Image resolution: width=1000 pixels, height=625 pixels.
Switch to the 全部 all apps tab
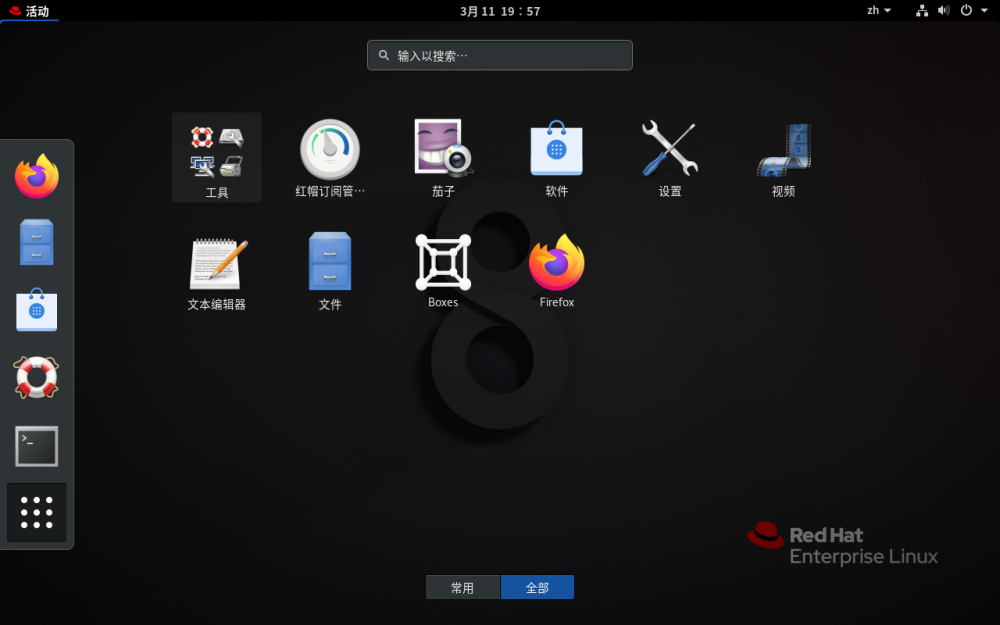537,587
